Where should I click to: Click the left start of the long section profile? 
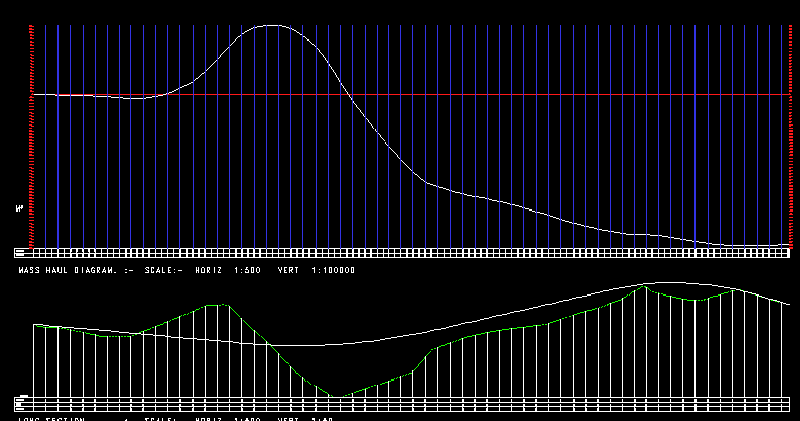click(x=35, y=325)
